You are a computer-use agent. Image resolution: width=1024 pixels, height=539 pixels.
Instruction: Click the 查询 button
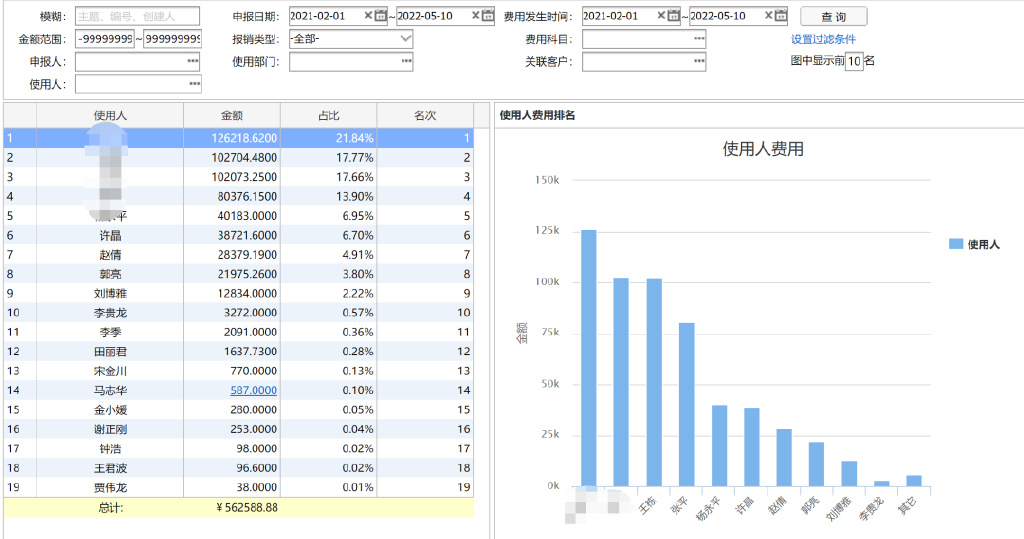(833, 17)
